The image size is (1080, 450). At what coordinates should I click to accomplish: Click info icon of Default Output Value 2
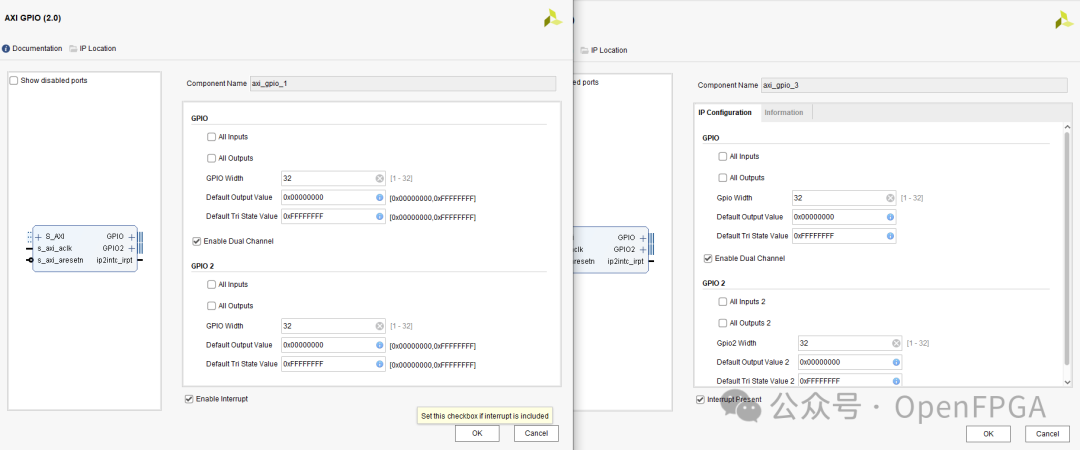[895, 362]
